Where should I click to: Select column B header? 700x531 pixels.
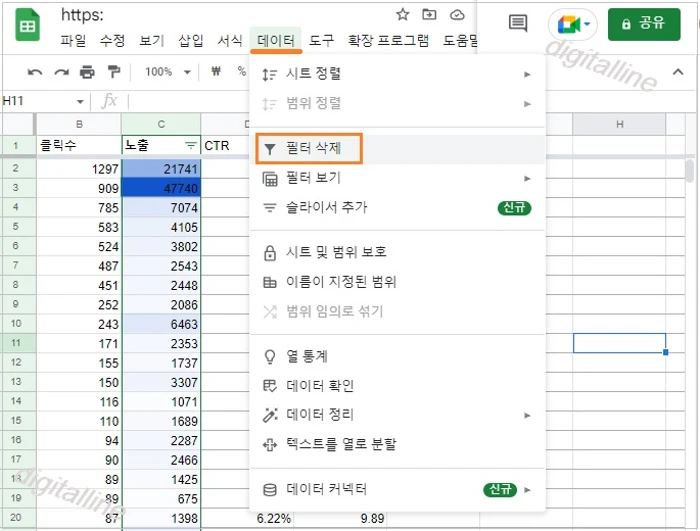79,124
